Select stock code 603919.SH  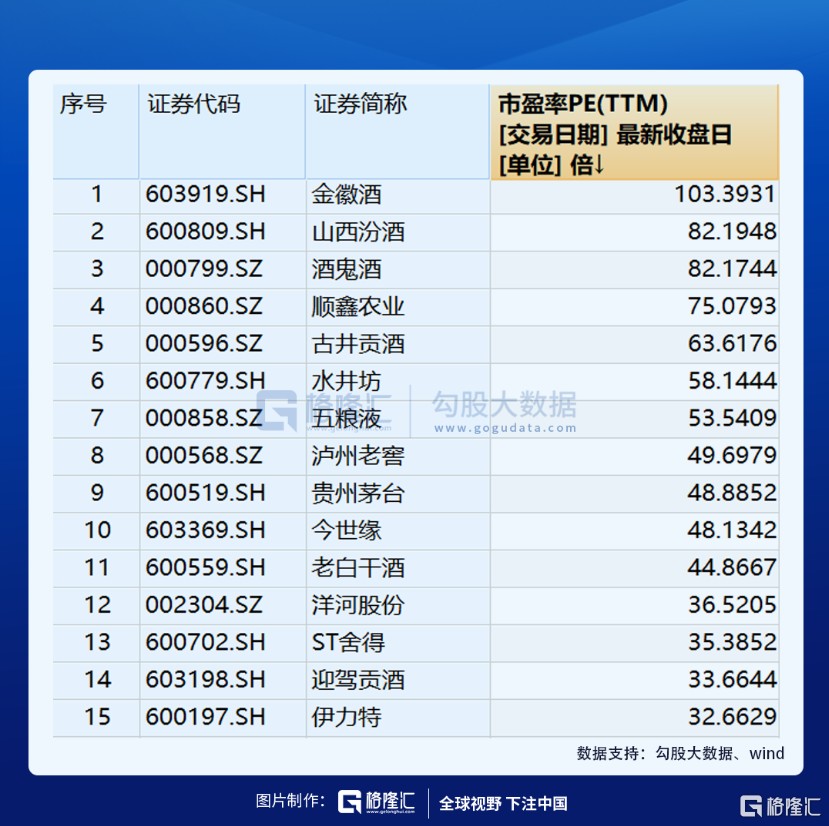click(x=205, y=194)
